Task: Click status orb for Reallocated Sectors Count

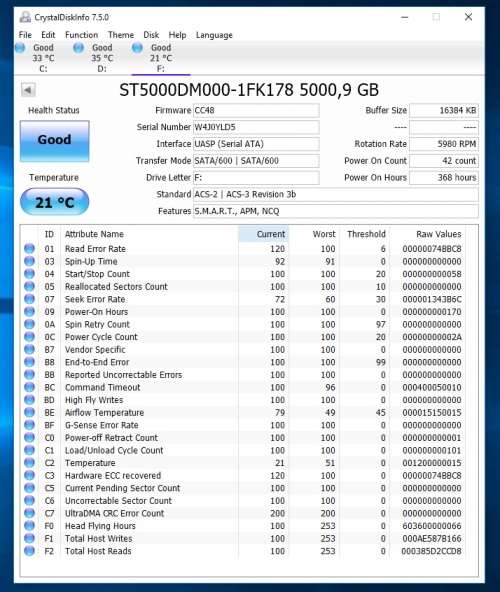Action: pyautogui.click(x=29, y=286)
